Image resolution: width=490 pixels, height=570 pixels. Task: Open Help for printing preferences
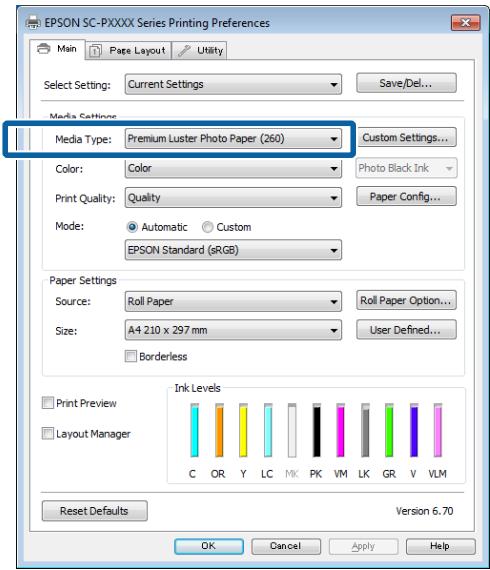click(x=440, y=546)
